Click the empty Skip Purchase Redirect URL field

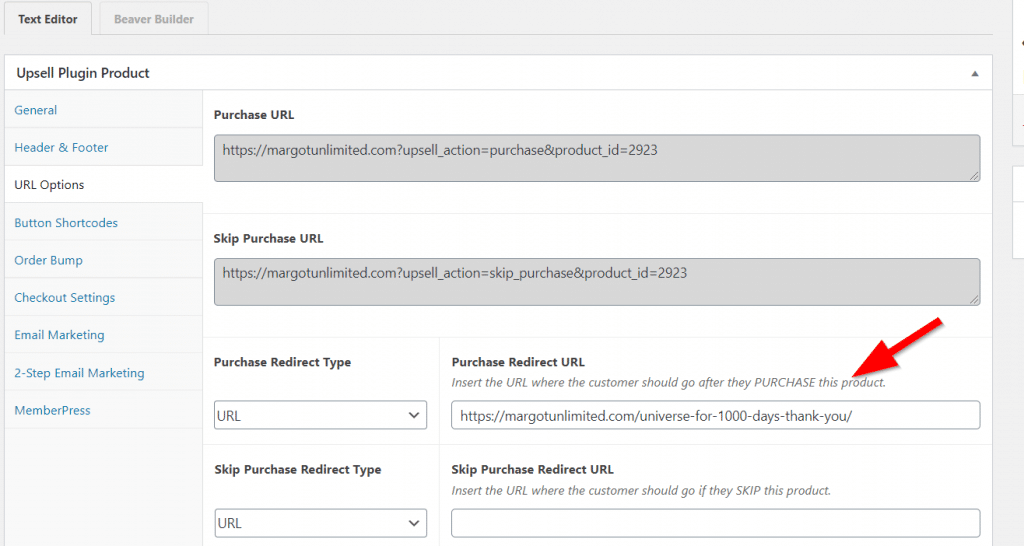tap(715, 523)
